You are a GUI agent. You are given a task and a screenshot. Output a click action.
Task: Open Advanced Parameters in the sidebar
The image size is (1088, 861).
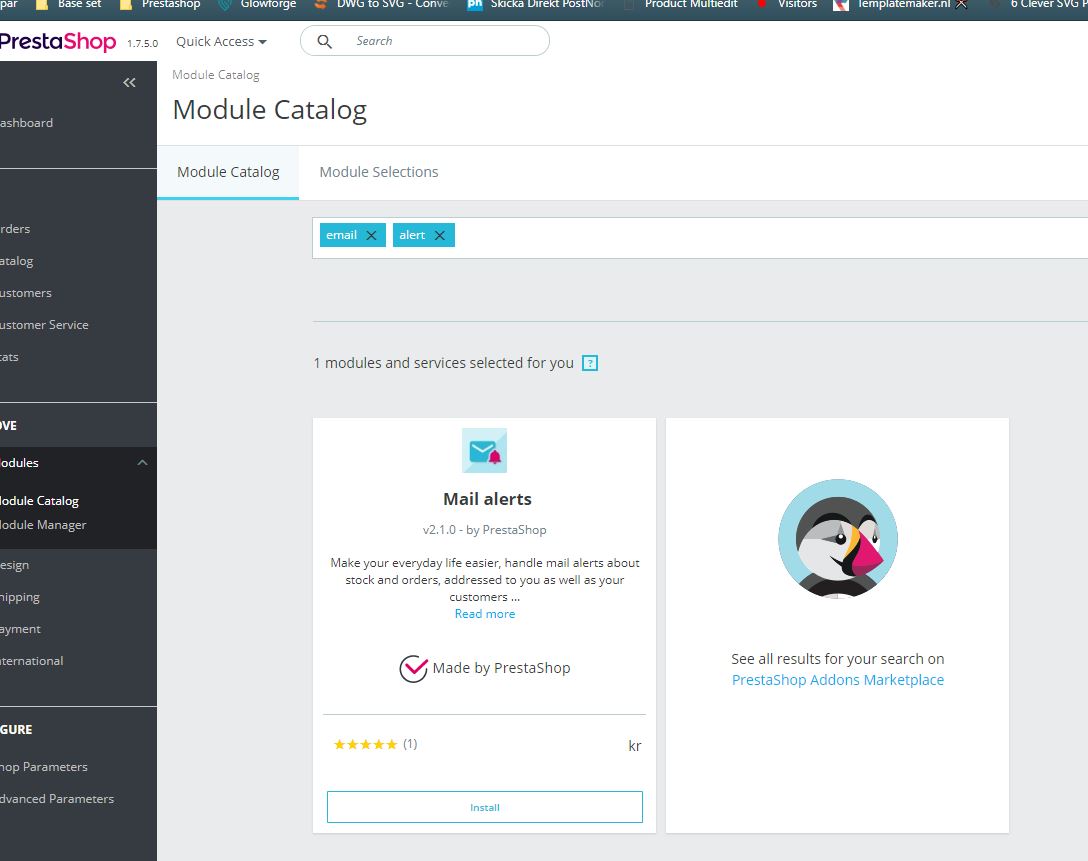(x=57, y=799)
